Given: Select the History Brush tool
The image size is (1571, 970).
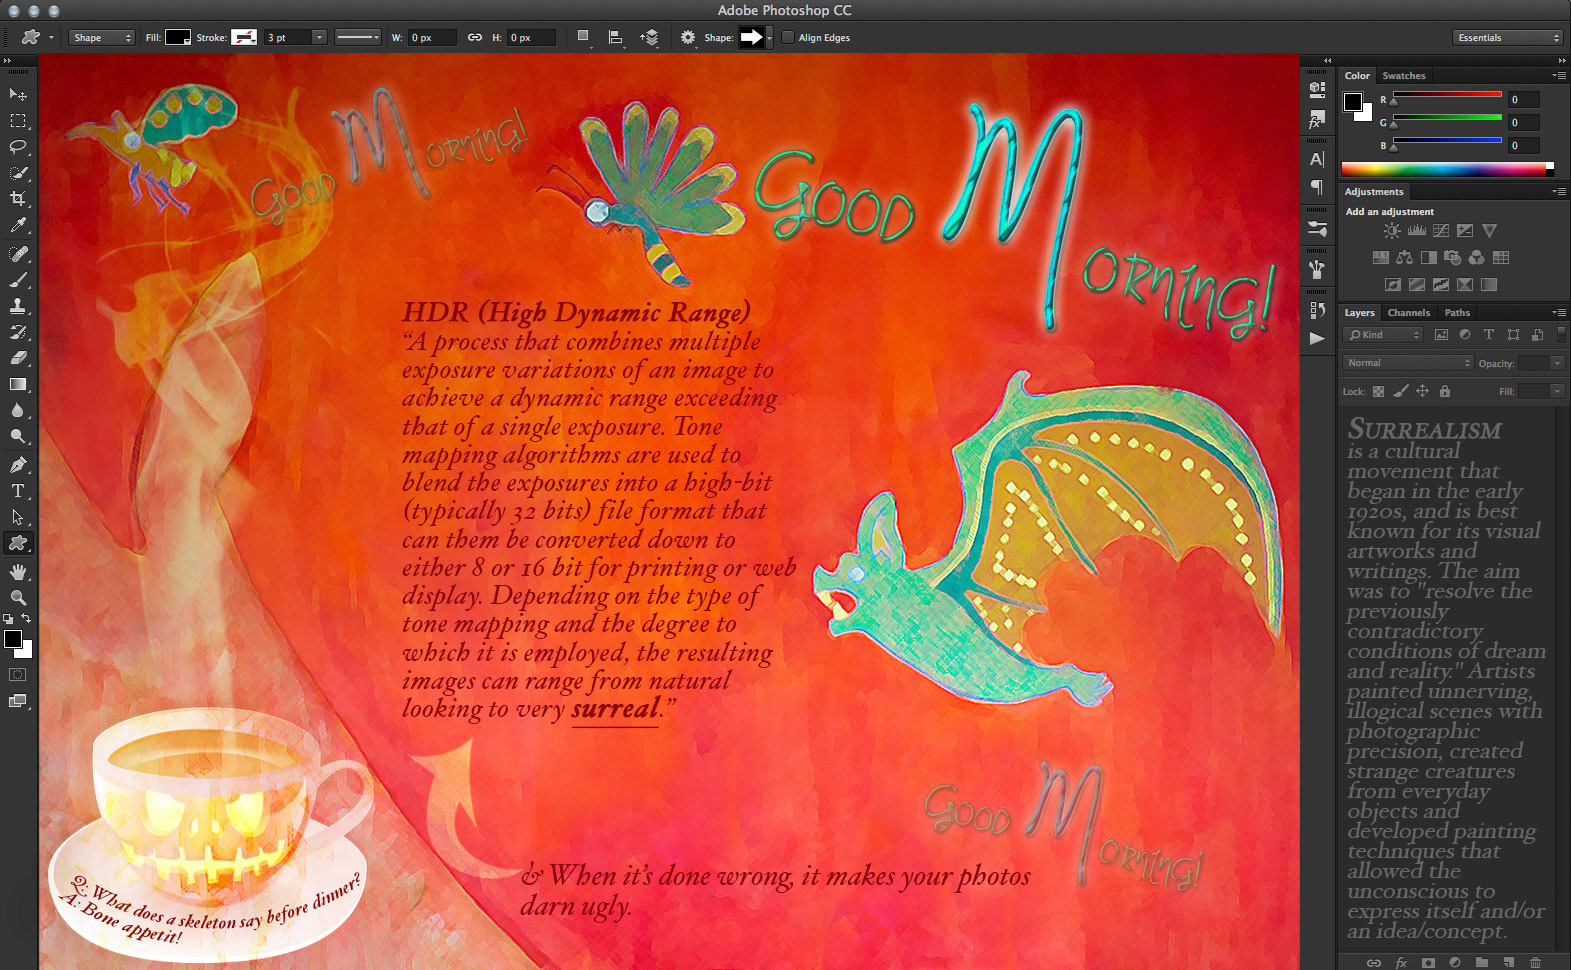Looking at the screenshot, I should [18, 332].
